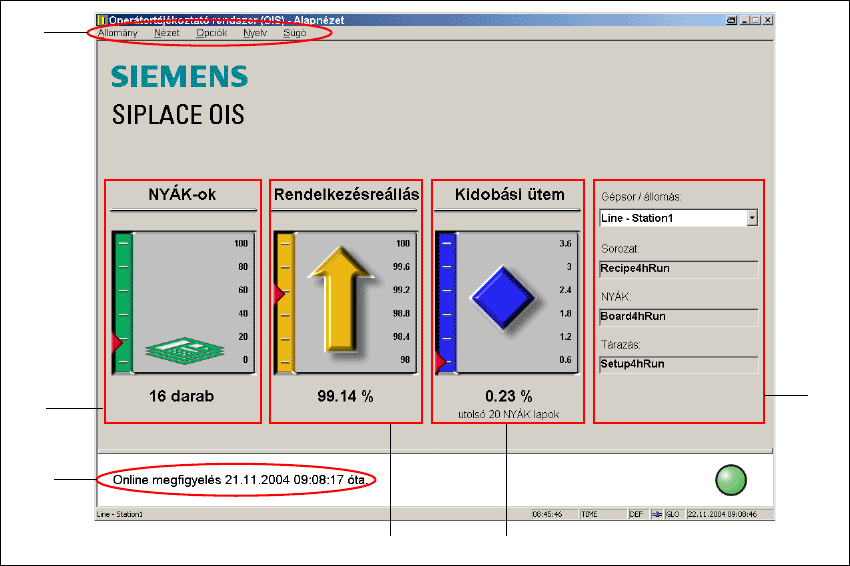Click the blue connection icon in status bar
The width and height of the screenshot is (850, 566).
coord(657,514)
